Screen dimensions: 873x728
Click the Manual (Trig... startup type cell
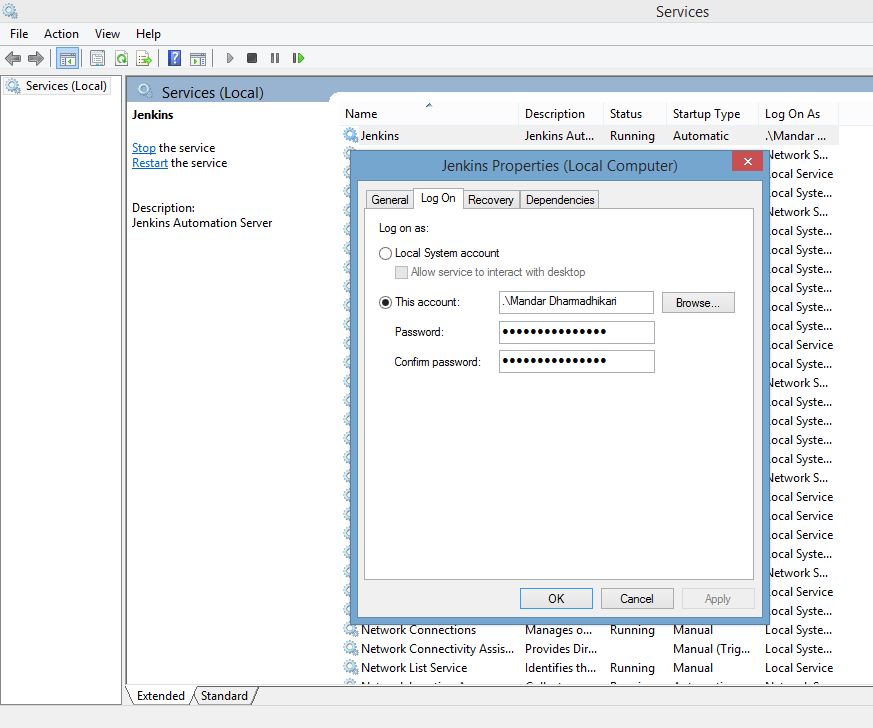tap(712, 648)
